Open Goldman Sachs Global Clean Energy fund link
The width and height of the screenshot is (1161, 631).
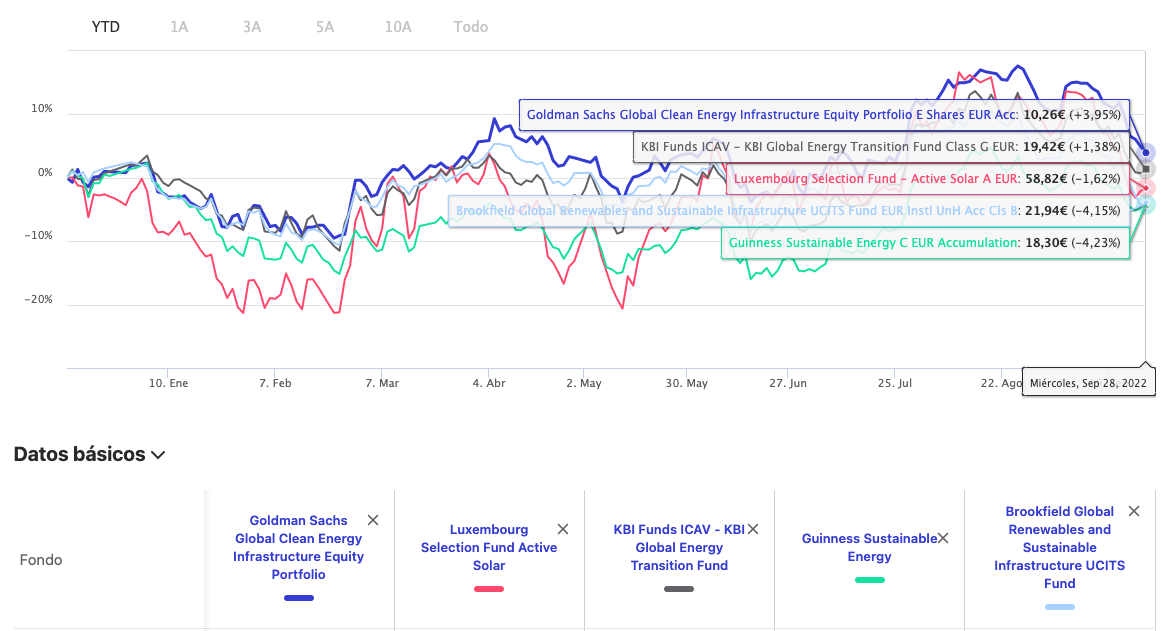click(x=299, y=547)
